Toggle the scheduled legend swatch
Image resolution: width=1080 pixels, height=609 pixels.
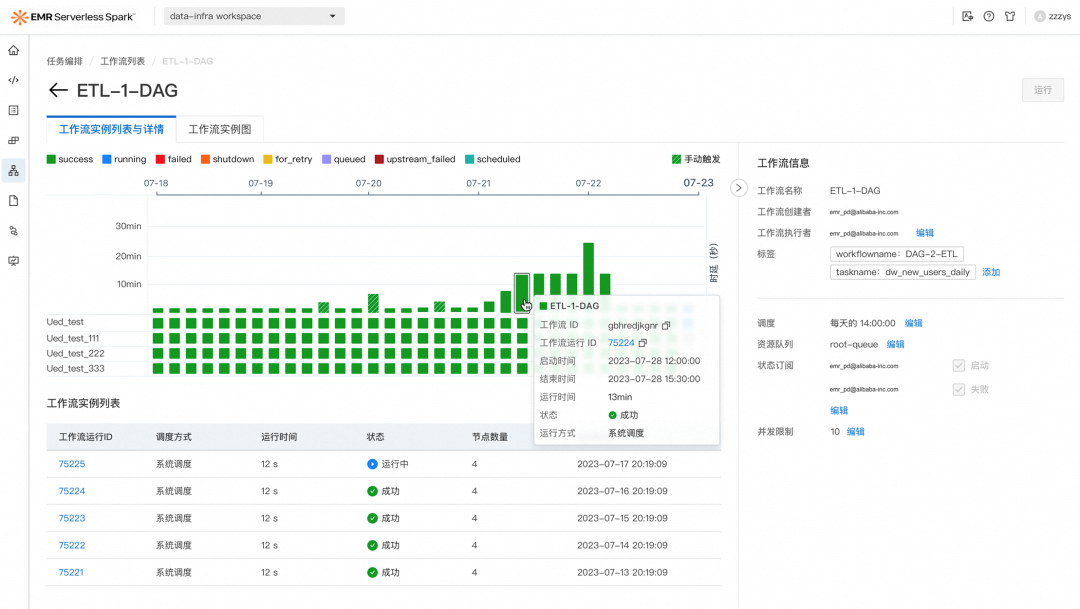470,159
